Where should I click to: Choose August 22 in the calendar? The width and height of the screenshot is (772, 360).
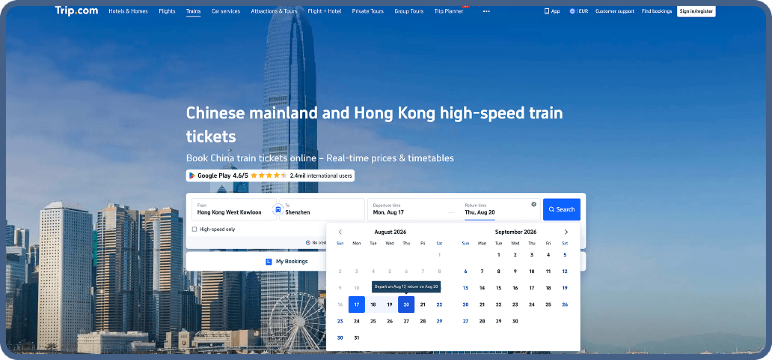coord(439,305)
